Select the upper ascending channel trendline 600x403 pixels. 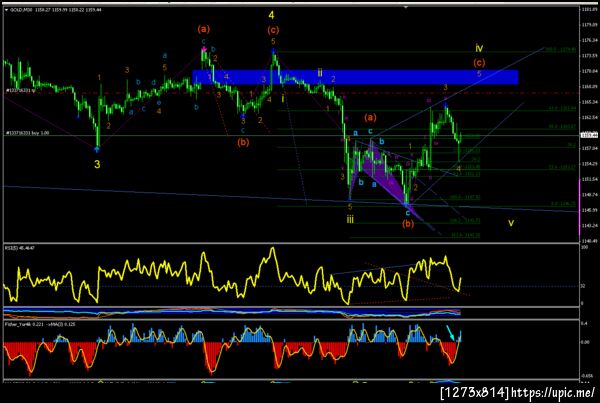pos(457,93)
